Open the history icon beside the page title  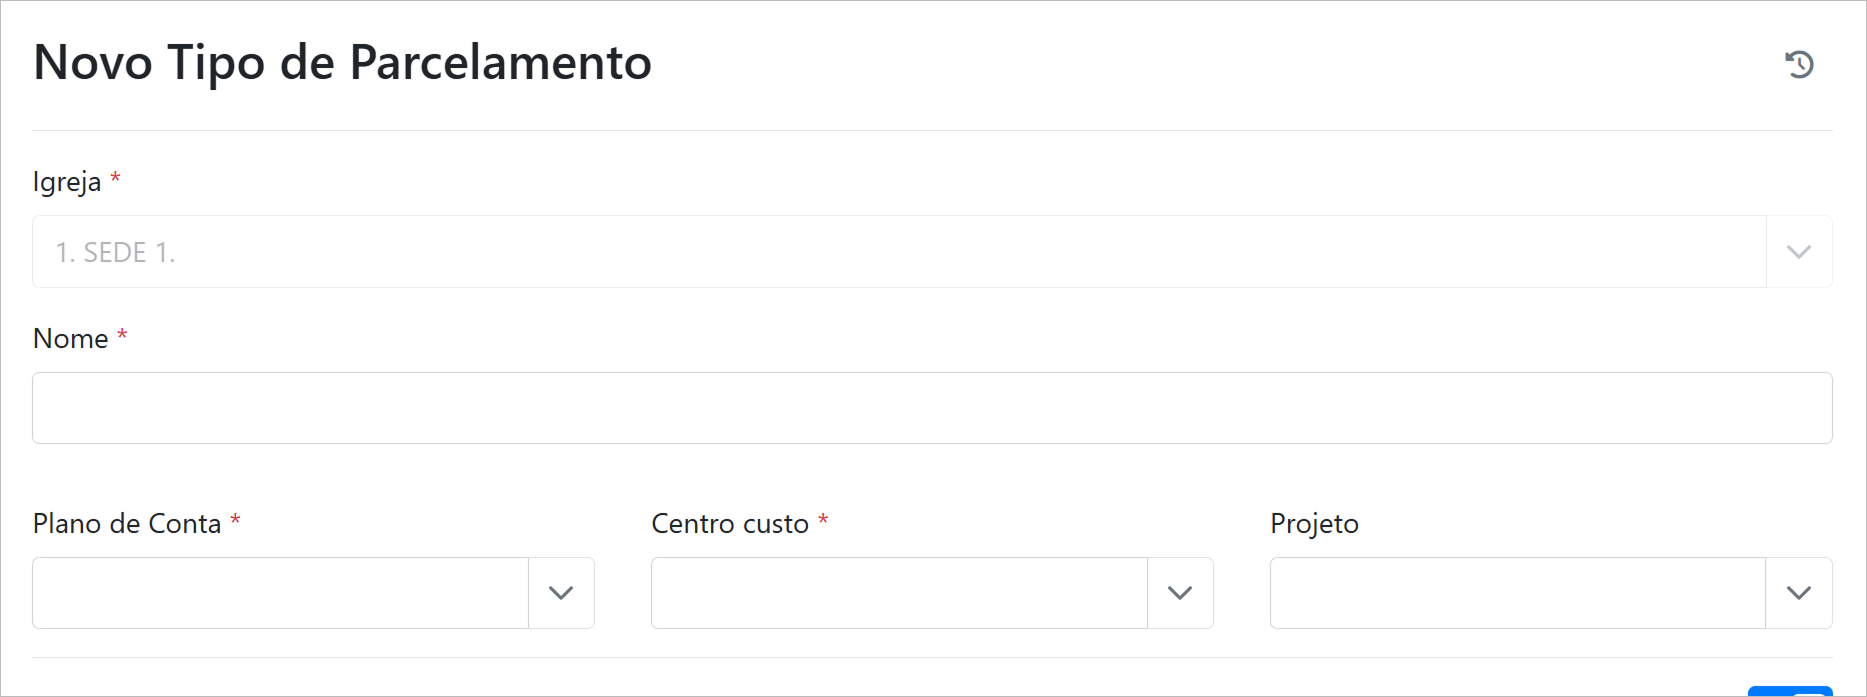pos(1799,64)
